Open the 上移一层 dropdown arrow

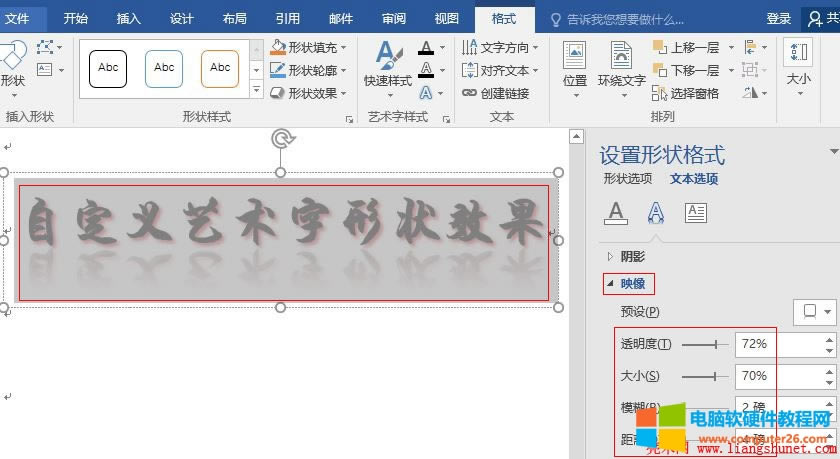pos(731,48)
